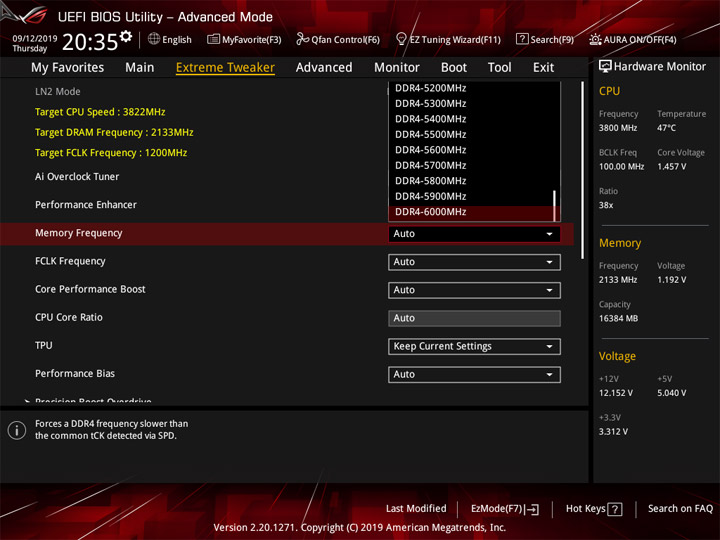
Task: Choose DDR4-5500MHz option
Action: point(471,135)
